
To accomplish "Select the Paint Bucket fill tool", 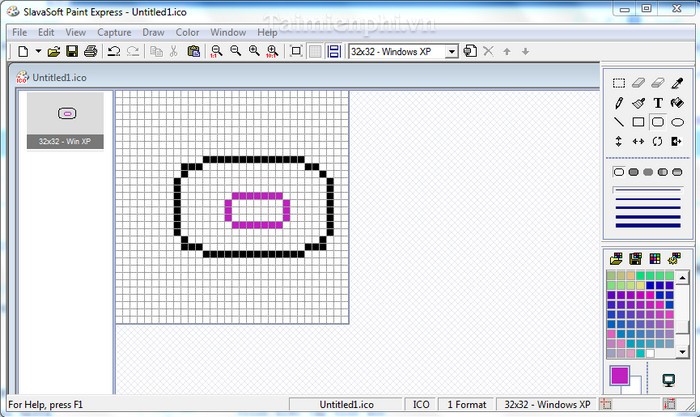I will click(x=677, y=103).
